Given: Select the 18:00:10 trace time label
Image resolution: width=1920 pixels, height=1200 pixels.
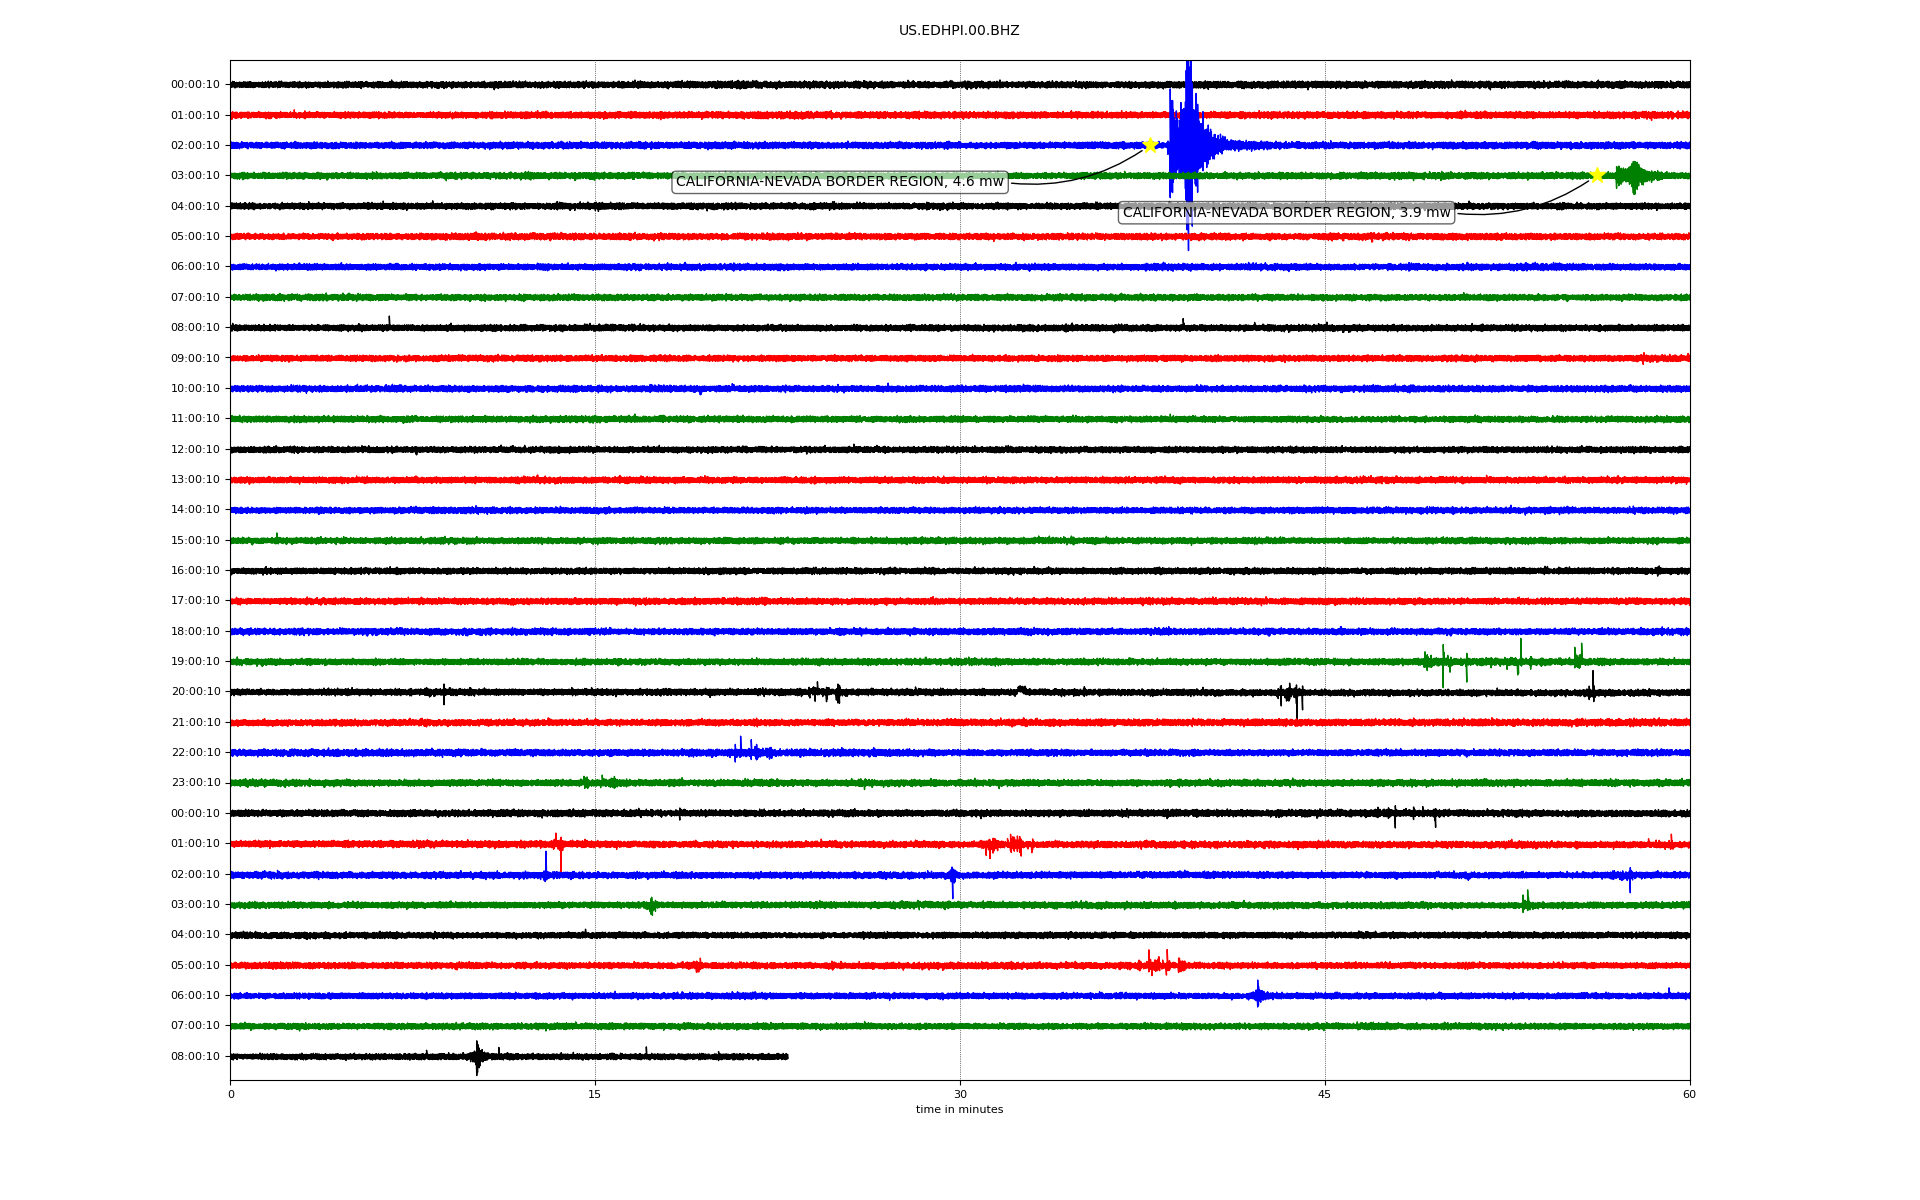Looking at the screenshot, I should point(195,631).
